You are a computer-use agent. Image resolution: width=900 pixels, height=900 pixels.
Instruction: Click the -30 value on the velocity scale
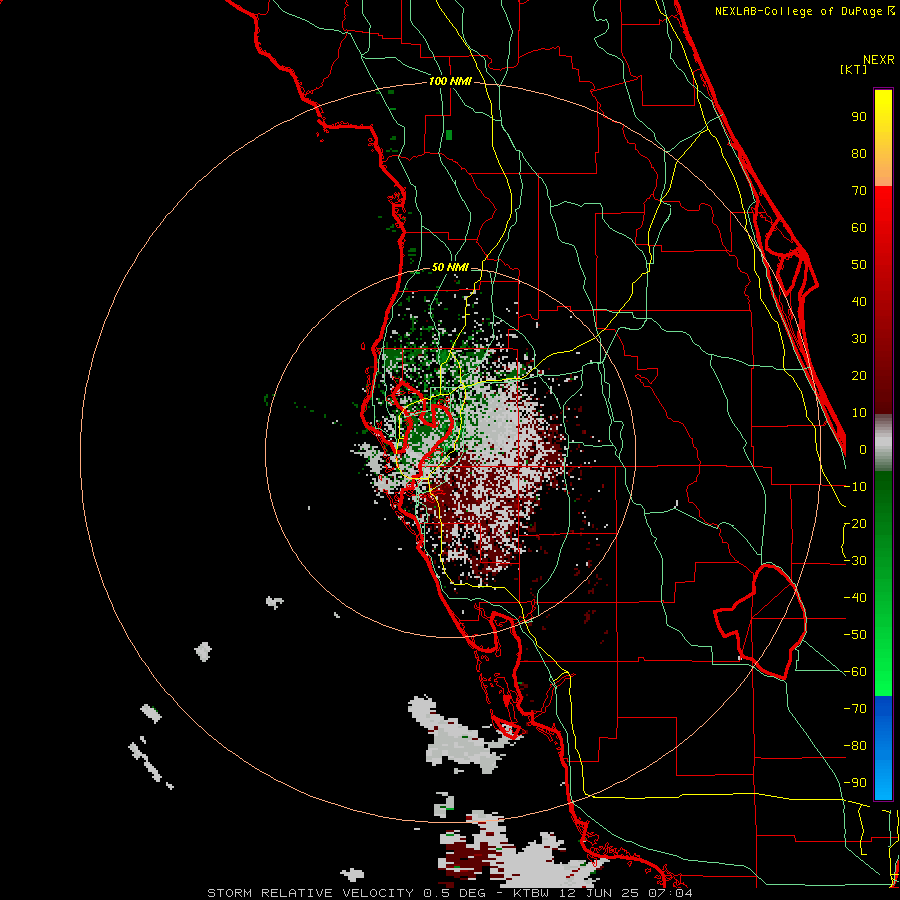(x=855, y=561)
